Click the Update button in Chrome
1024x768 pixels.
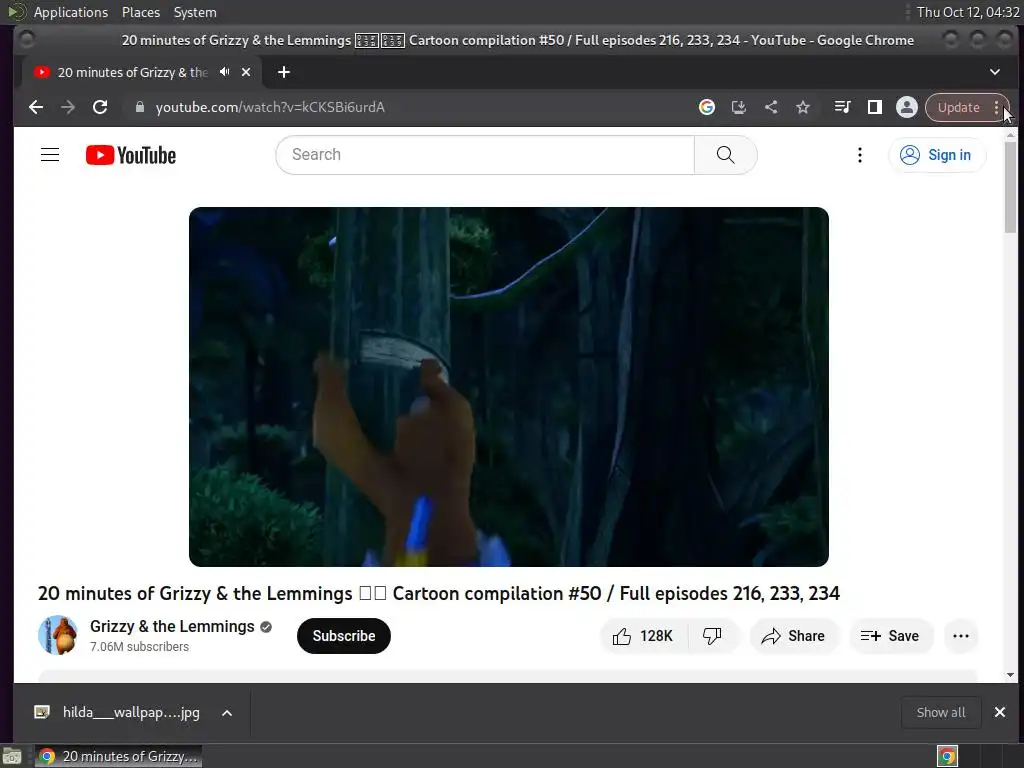959,108
